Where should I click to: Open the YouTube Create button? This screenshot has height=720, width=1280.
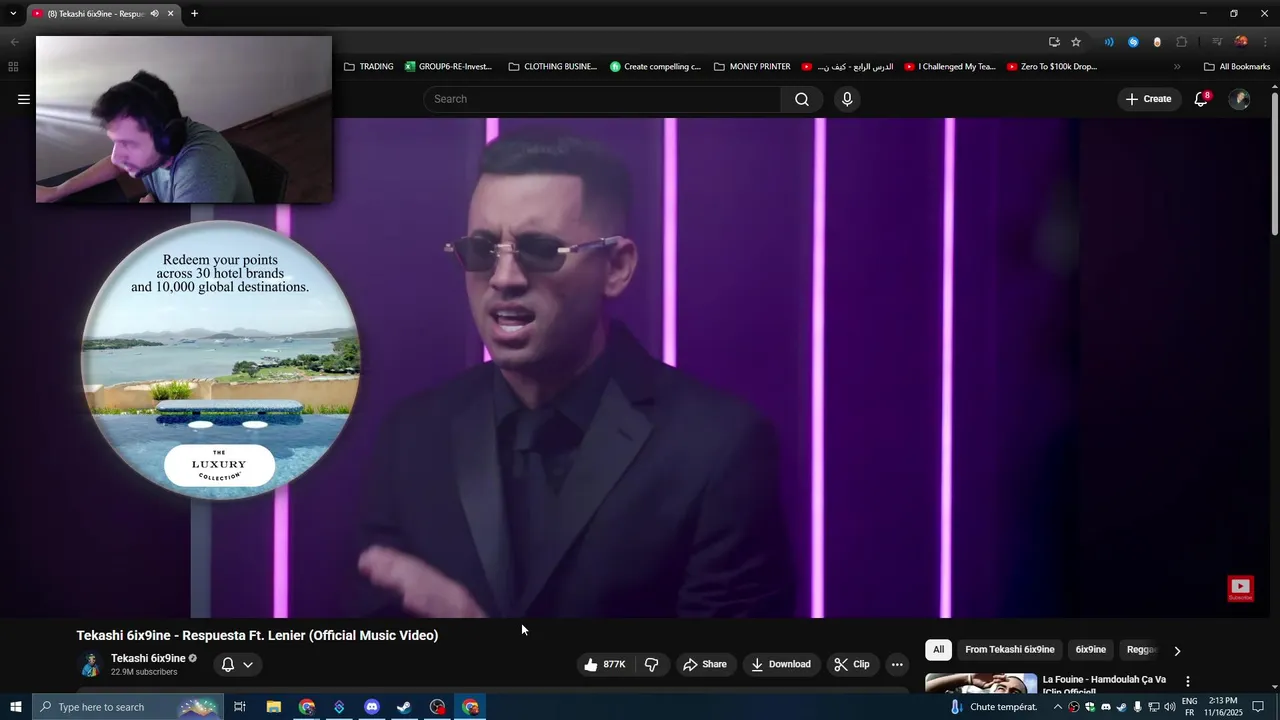point(1148,99)
